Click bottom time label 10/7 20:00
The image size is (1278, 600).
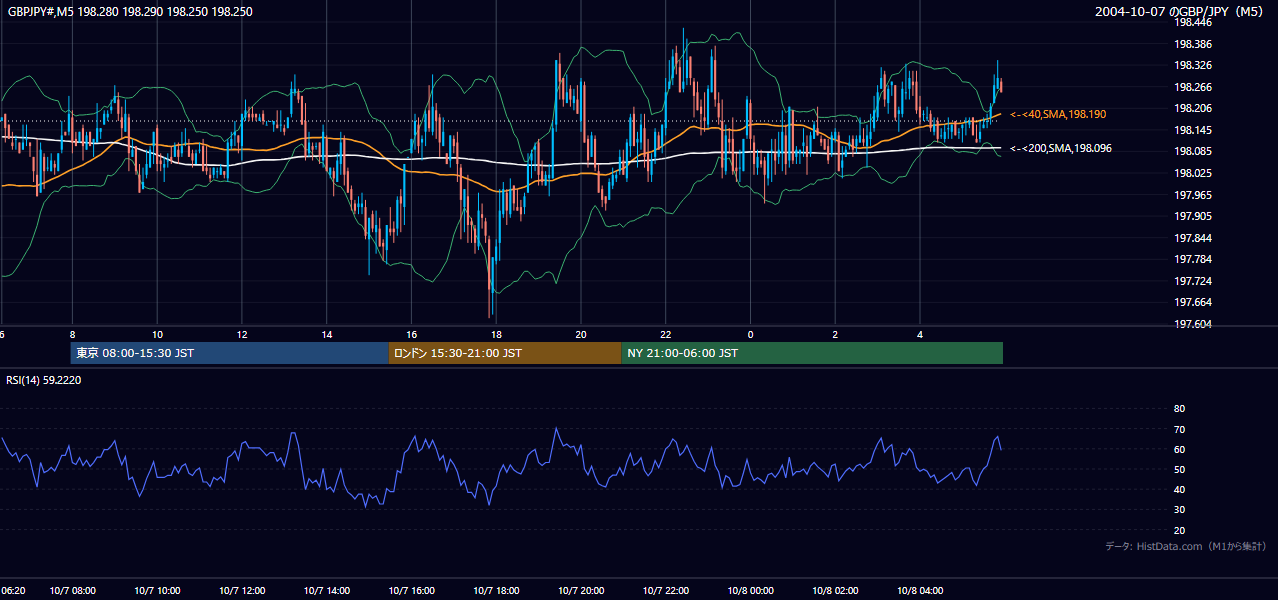(581, 591)
